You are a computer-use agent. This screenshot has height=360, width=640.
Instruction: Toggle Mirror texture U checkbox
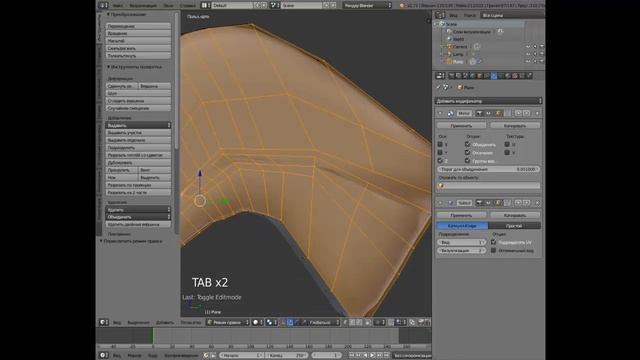507,144
